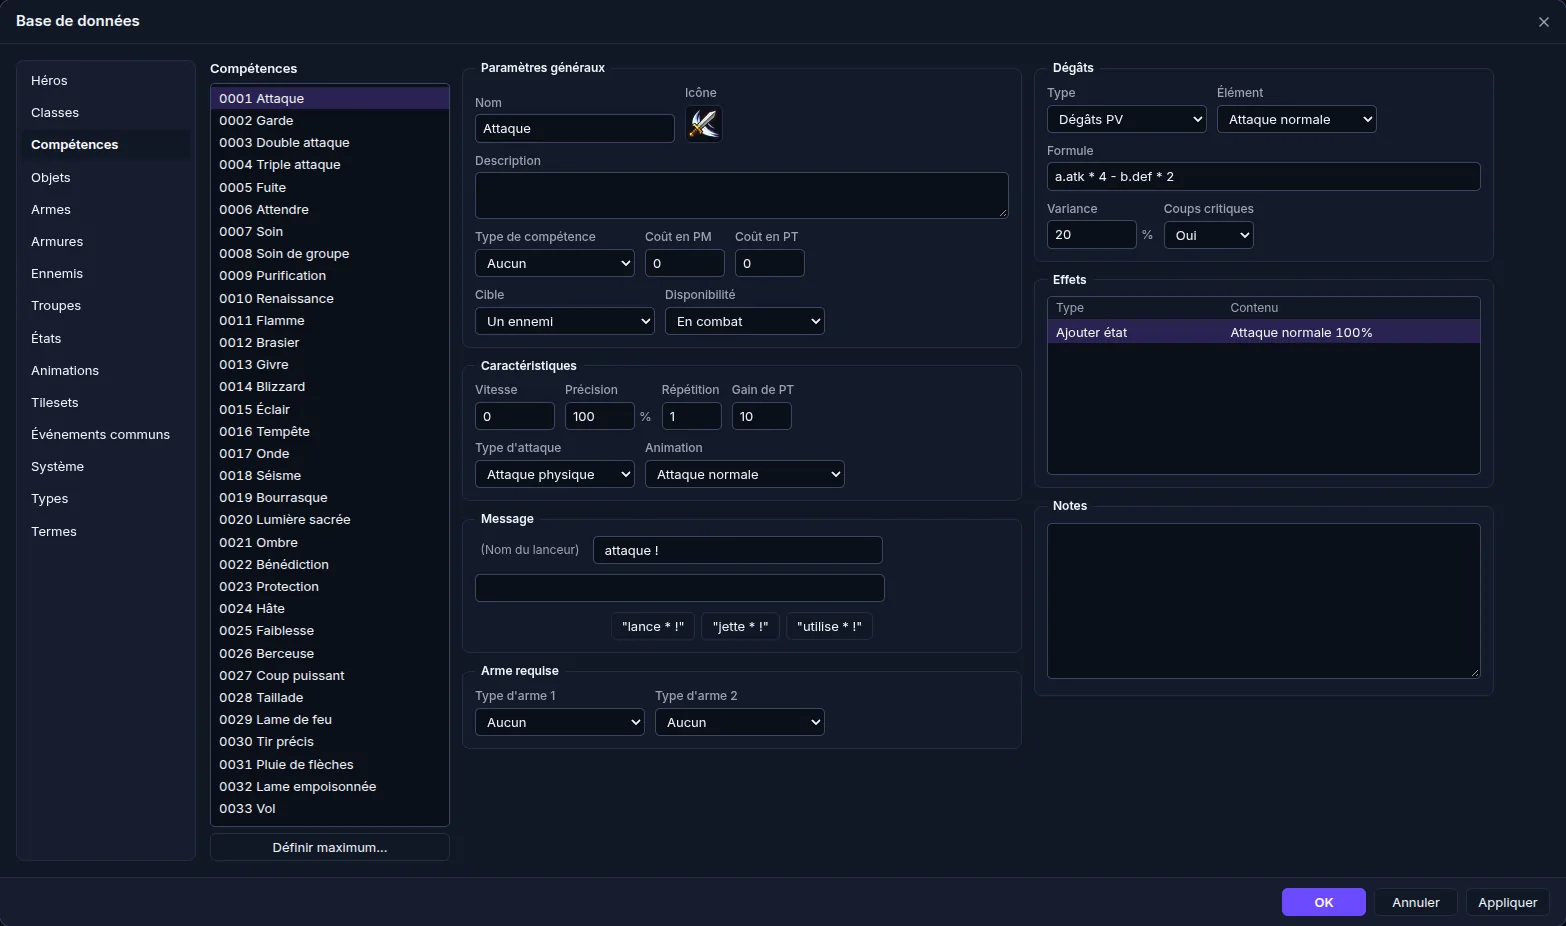Viewport: 1566px width, 926px height.
Task: Select skill 0020 Lumière sacrée
Action: 330,519
